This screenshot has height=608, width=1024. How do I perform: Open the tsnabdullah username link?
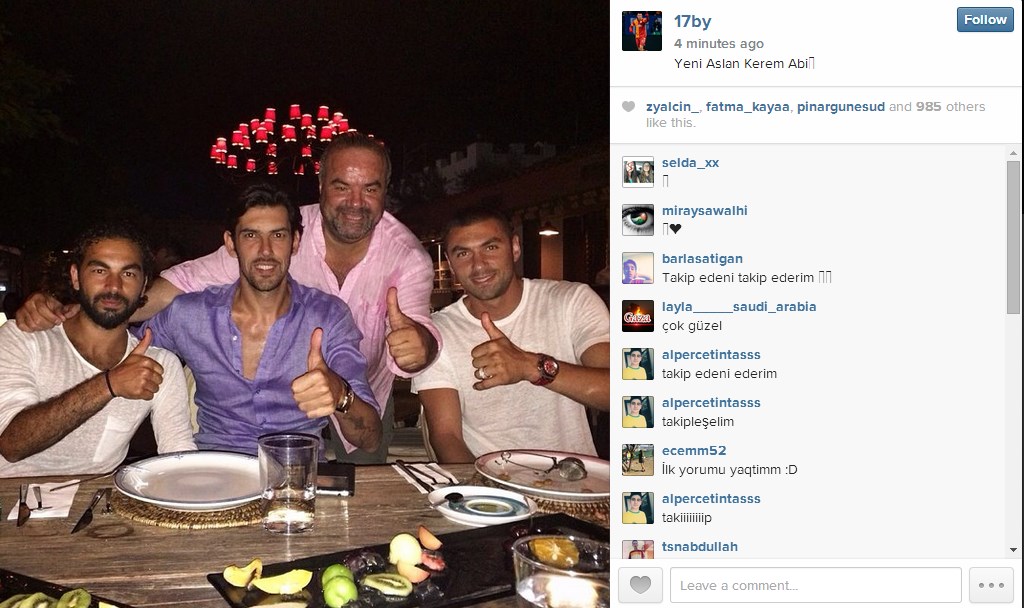click(x=699, y=547)
